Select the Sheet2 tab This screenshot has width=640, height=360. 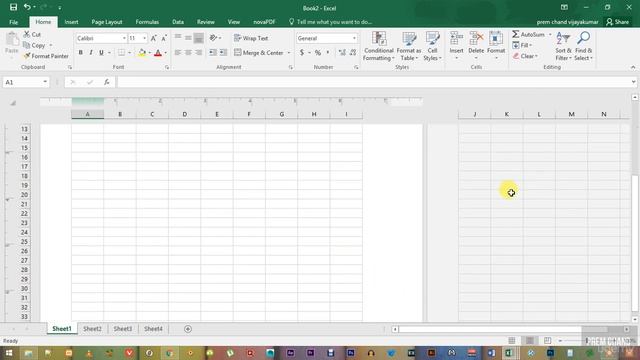tap(92, 329)
